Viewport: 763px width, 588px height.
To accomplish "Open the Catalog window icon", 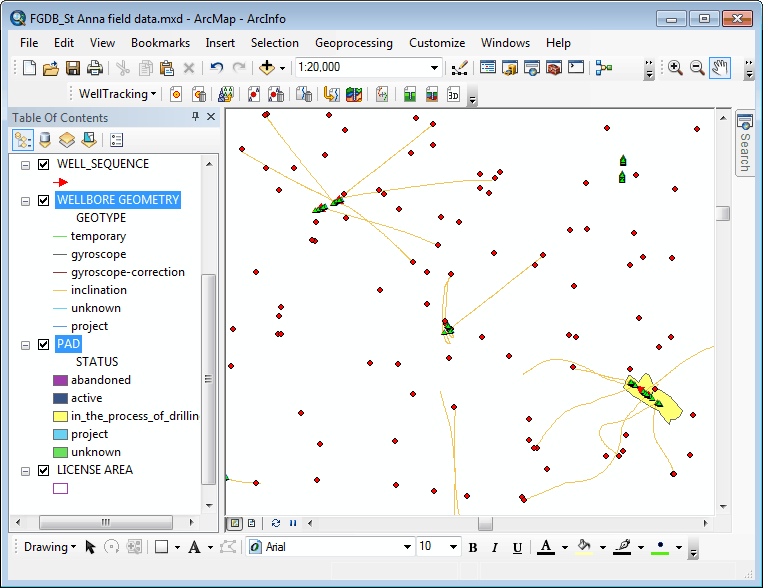I will (x=509, y=68).
